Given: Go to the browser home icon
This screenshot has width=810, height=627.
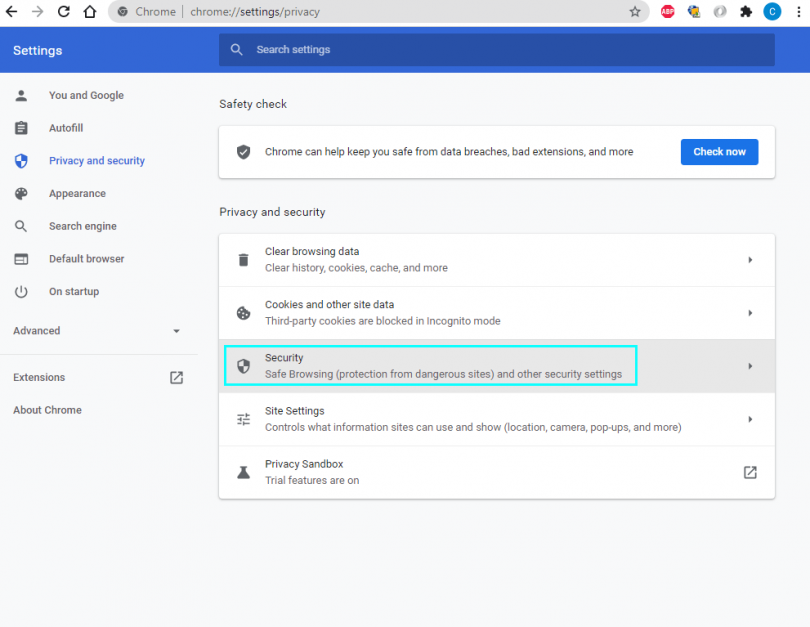Looking at the screenshot, I should click(90, 12).
